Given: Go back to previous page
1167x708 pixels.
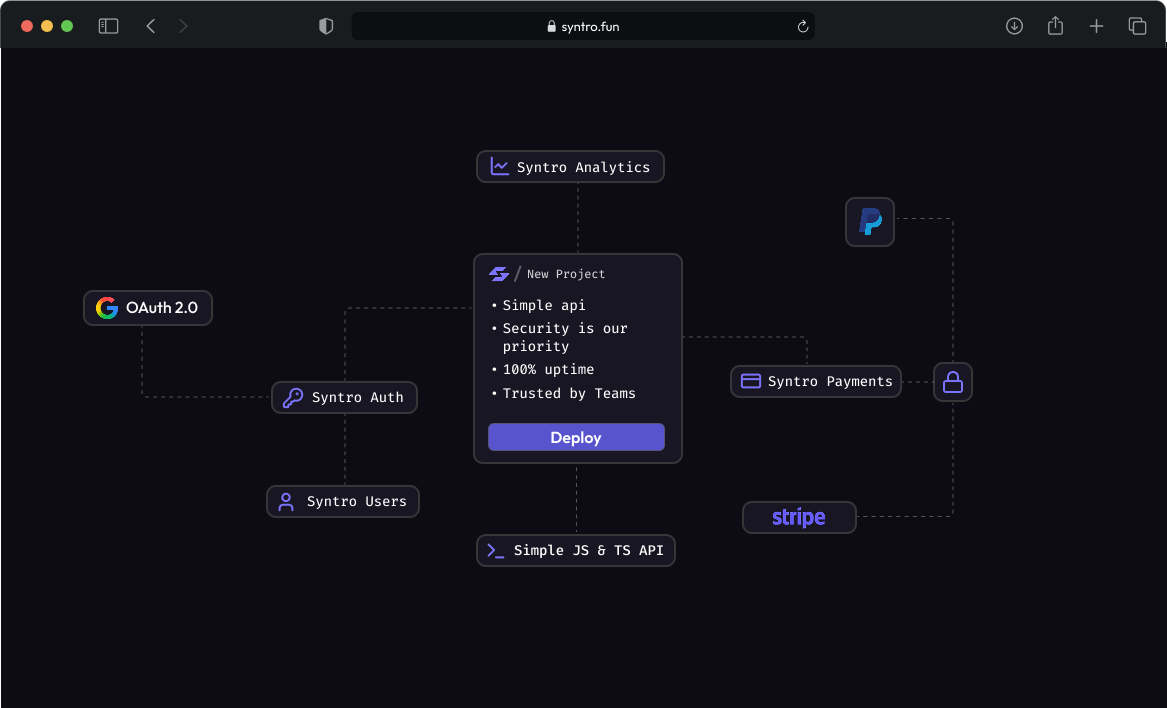Looking at the screenshot, I should [x=151, y=26].
